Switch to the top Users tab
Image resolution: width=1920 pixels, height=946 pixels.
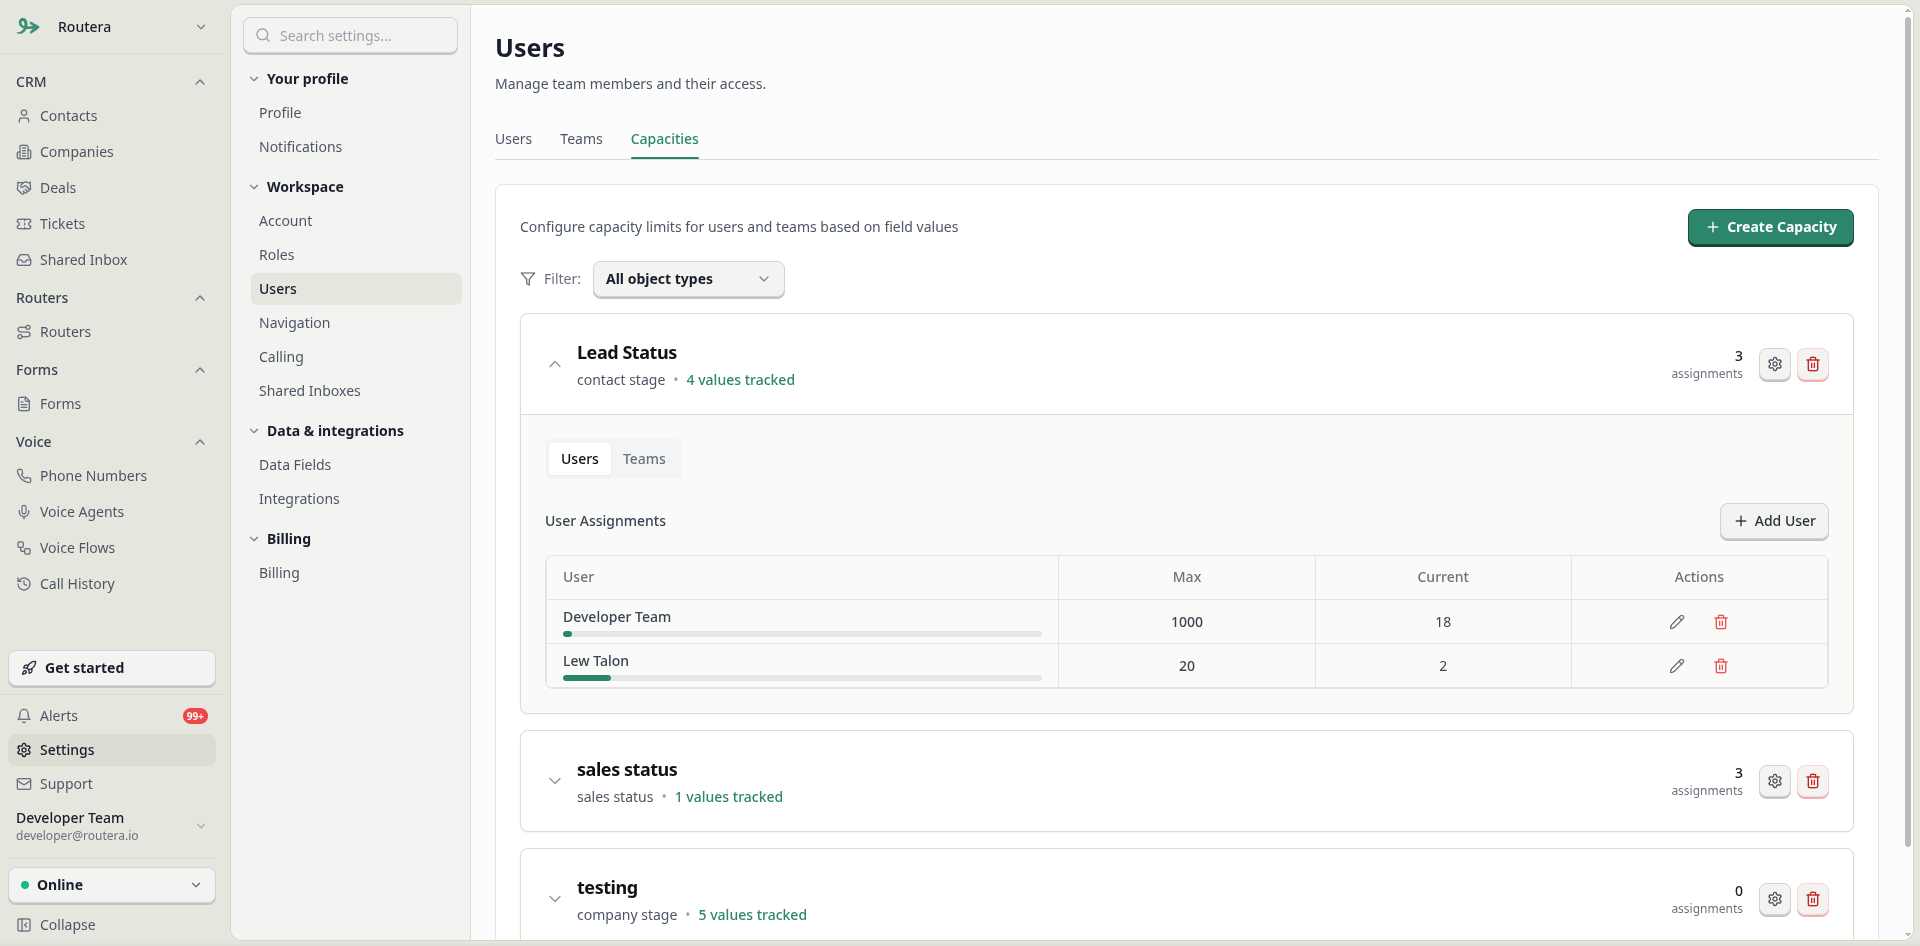tap(513, 139)
